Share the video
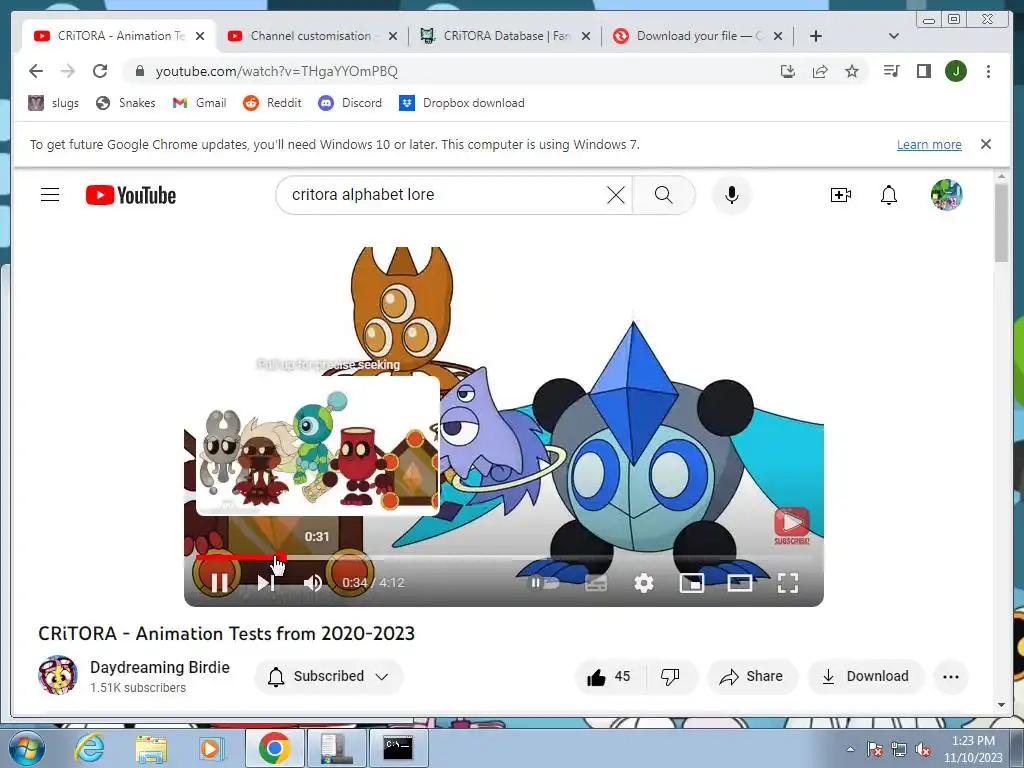 pos(752,677)
